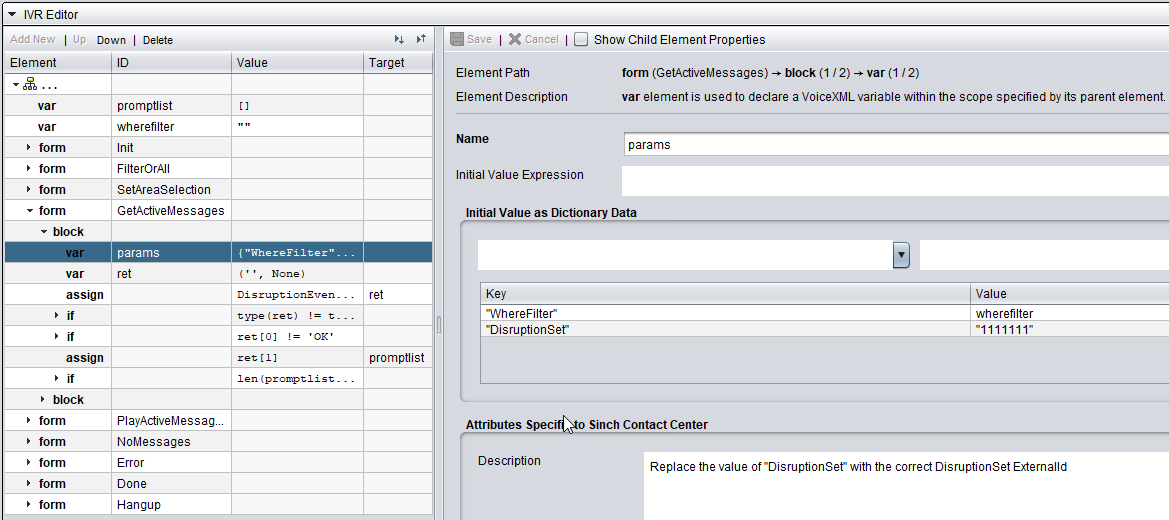The image size is (1169, 520).
Task: Expand the Init form node
Action: [29, 148]
